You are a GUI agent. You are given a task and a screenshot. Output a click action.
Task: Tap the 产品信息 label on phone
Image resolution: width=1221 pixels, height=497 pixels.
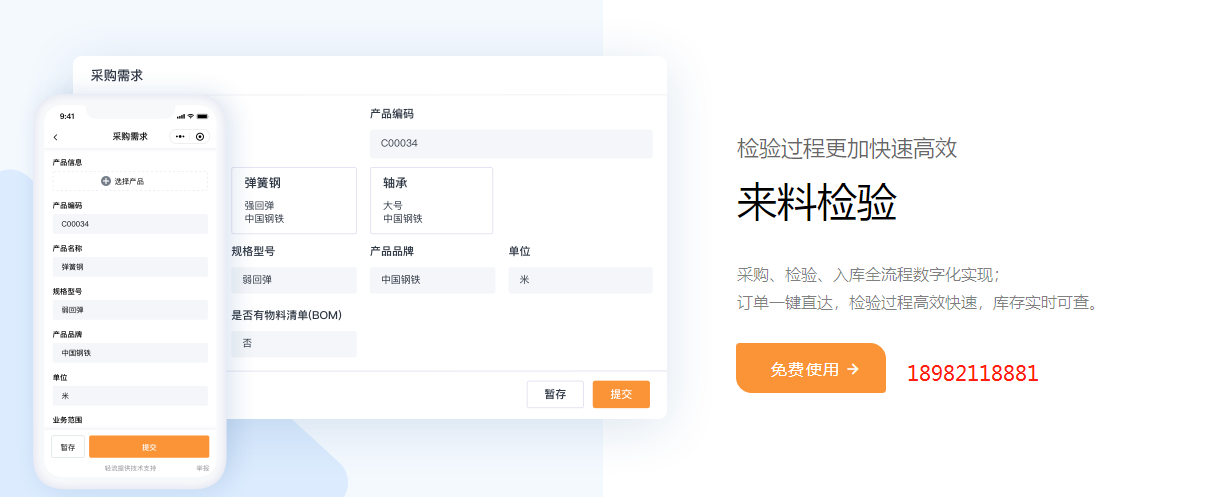click(x=67, y=162)
